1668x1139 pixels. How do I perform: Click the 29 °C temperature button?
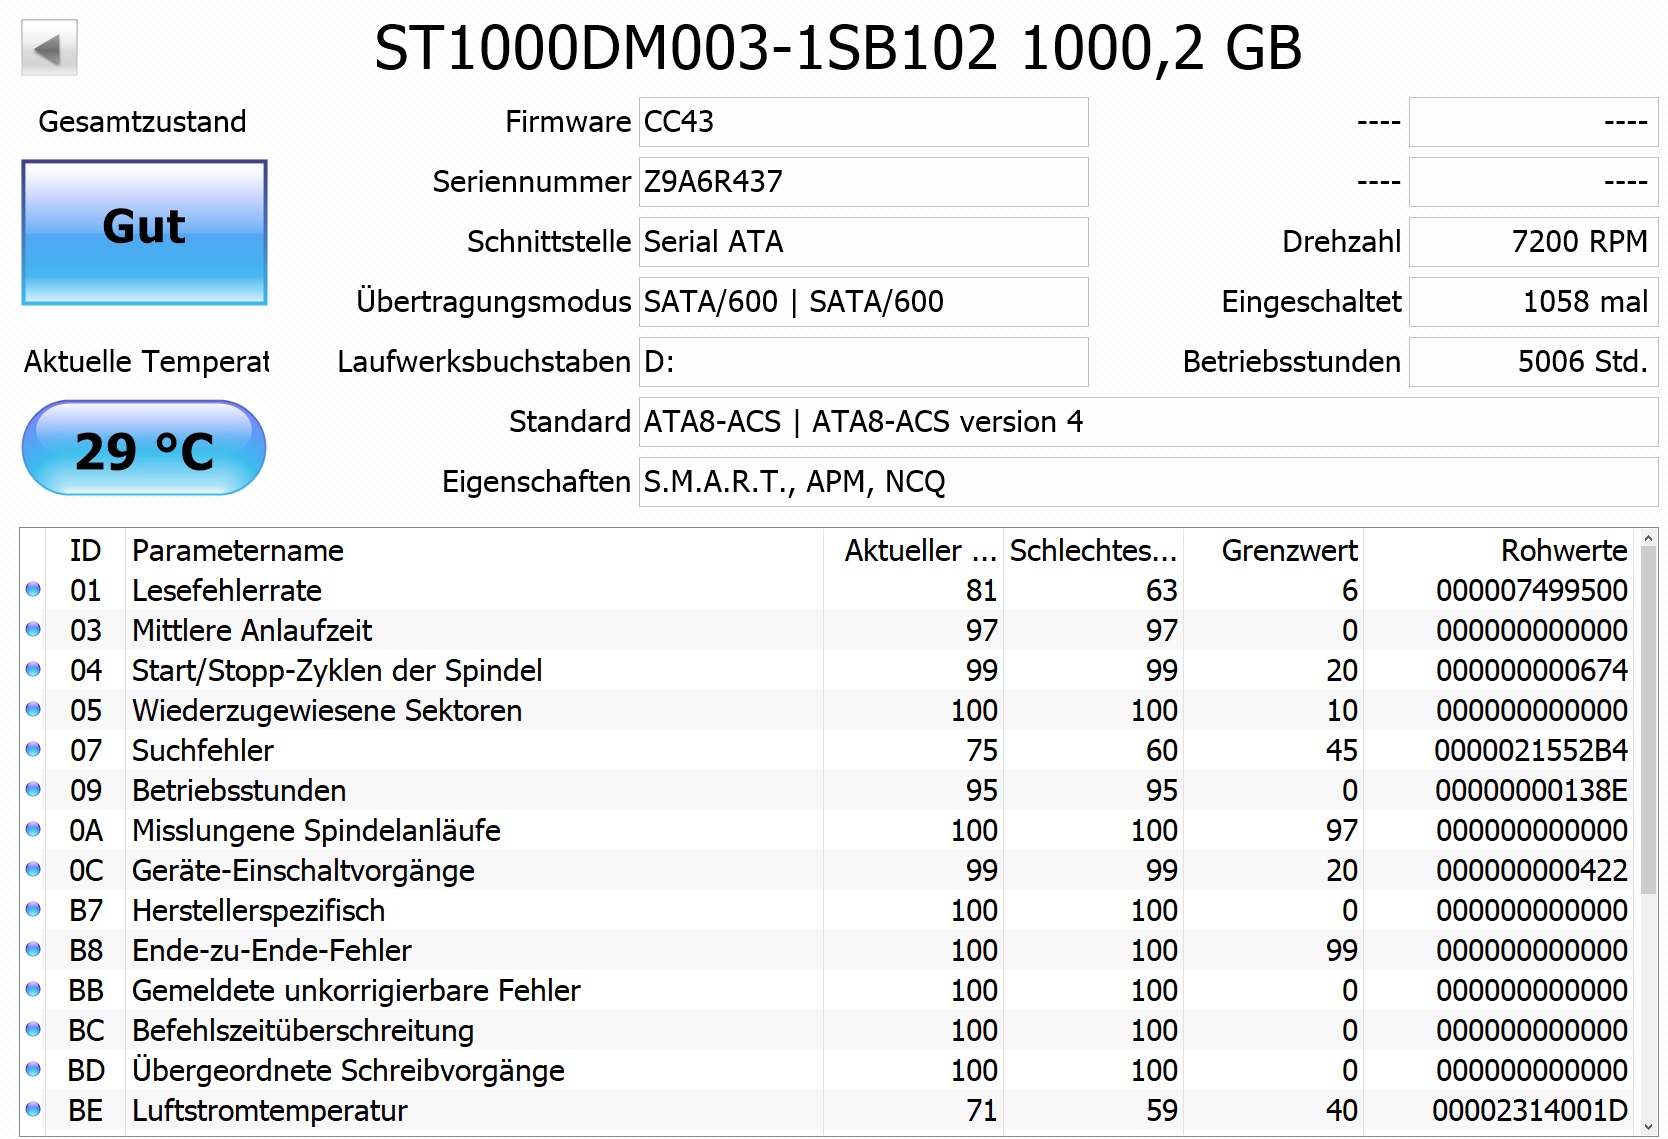[x=144, y=449]
